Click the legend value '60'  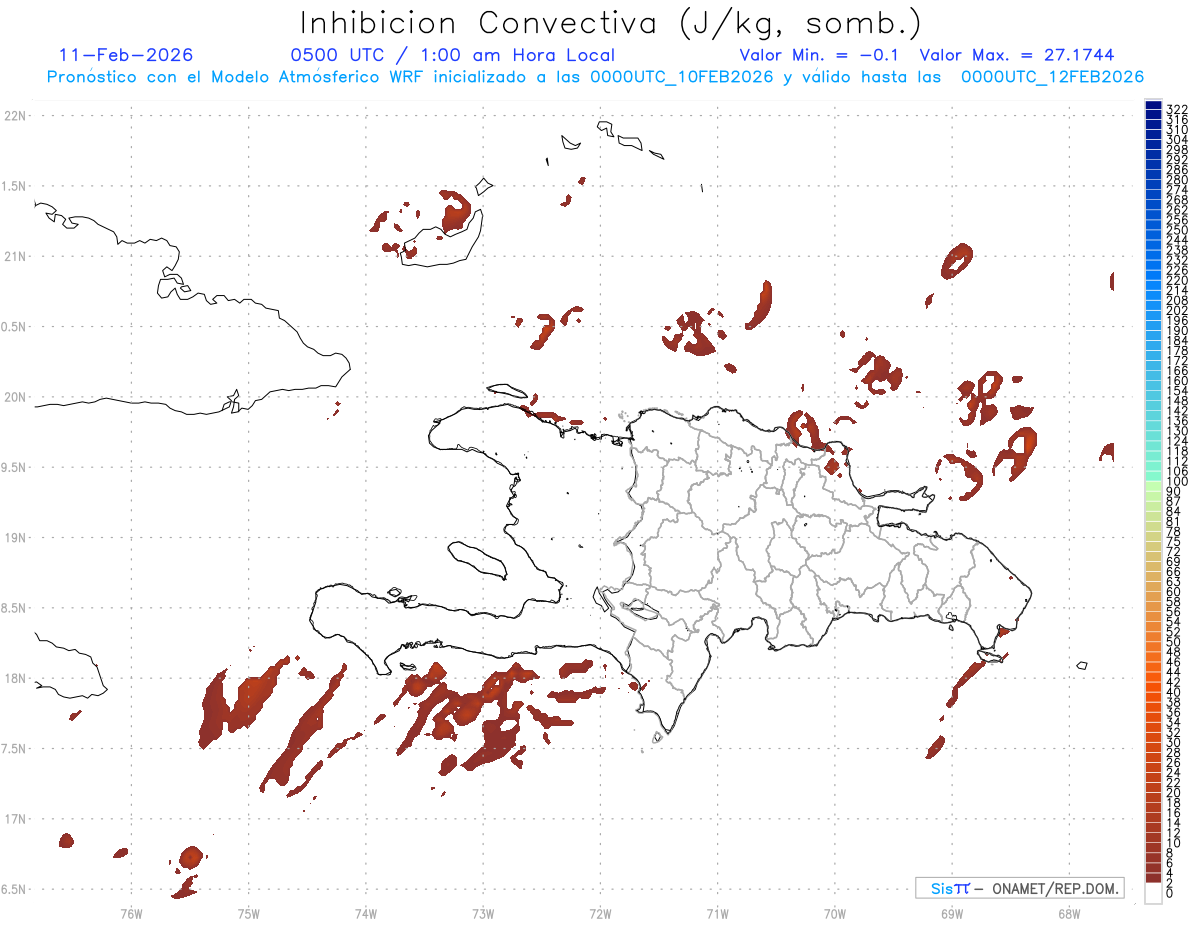pyautogui.click(x=1174, y=592)
